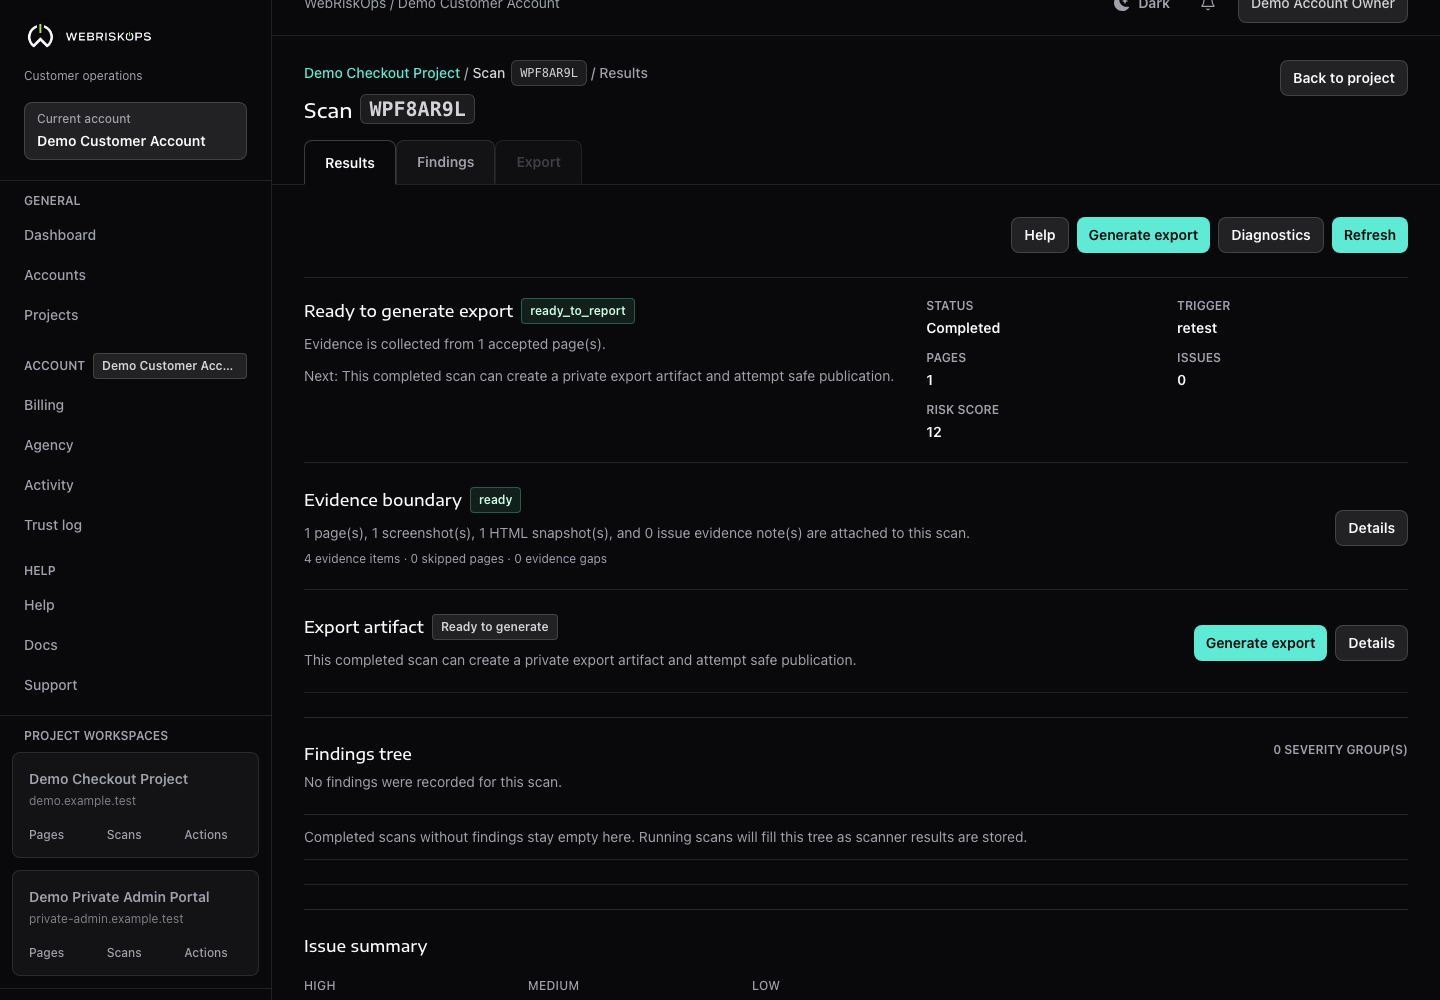Go to Dashboard in sidebar
The width and height of the screenshot is (1440, 1000).
[60, 235]
